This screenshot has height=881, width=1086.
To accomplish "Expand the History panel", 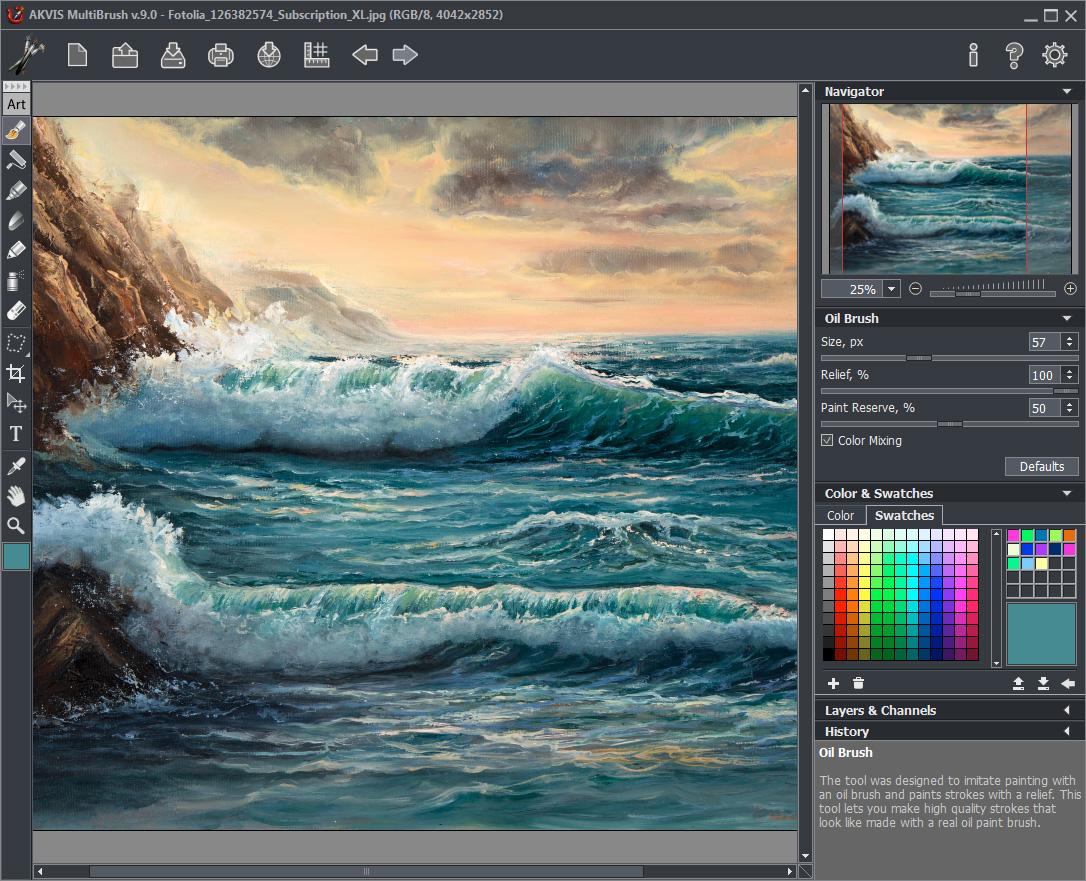I will (1066, 731).
